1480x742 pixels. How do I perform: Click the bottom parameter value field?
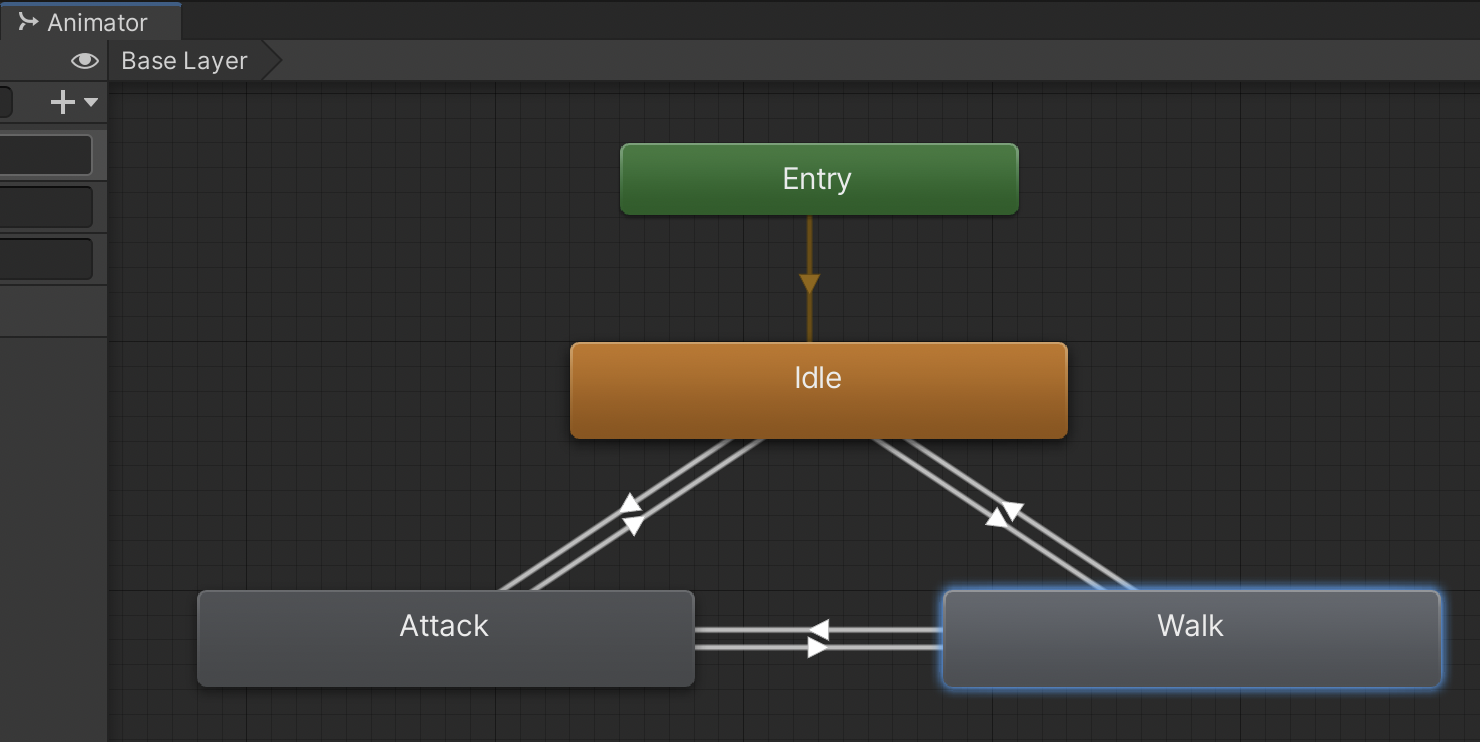(46, 259)
